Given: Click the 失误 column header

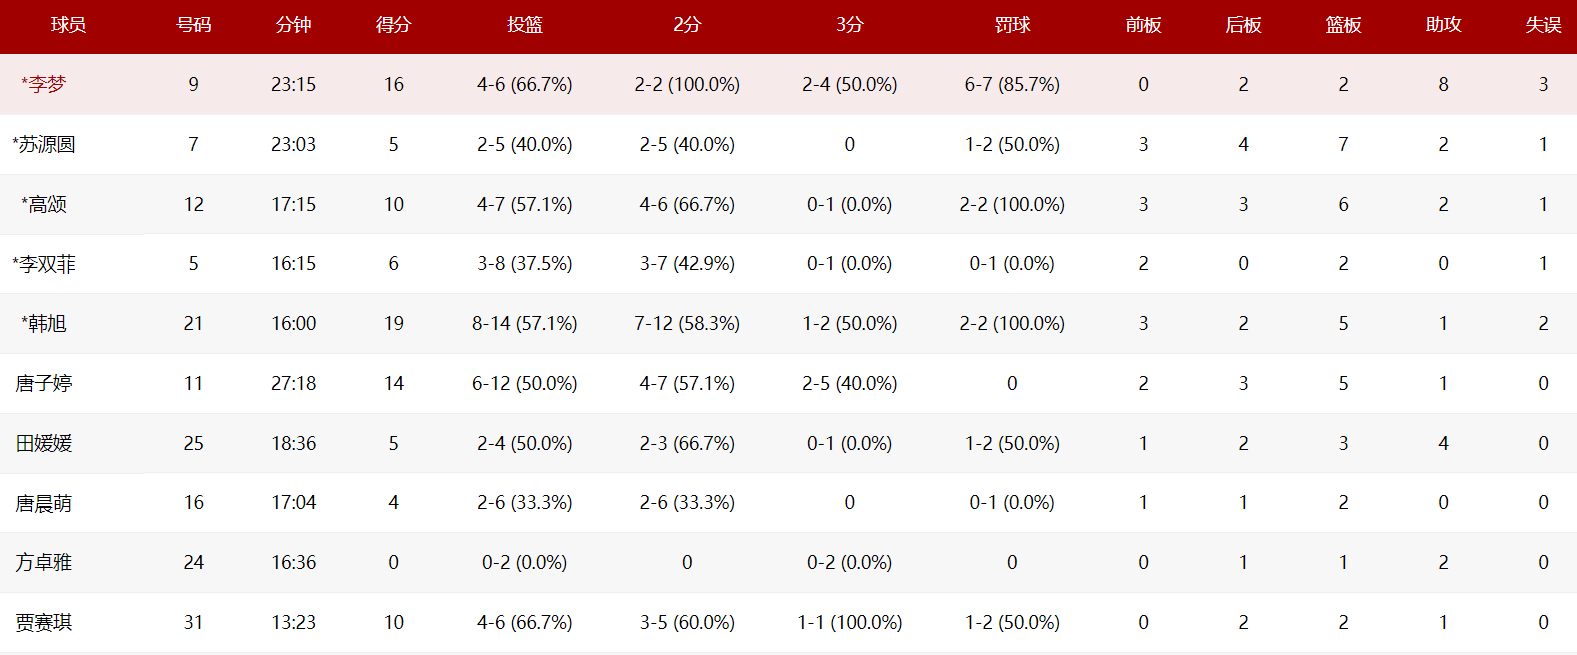Looking at the screenshot, I should click(x=1543, y=25).
